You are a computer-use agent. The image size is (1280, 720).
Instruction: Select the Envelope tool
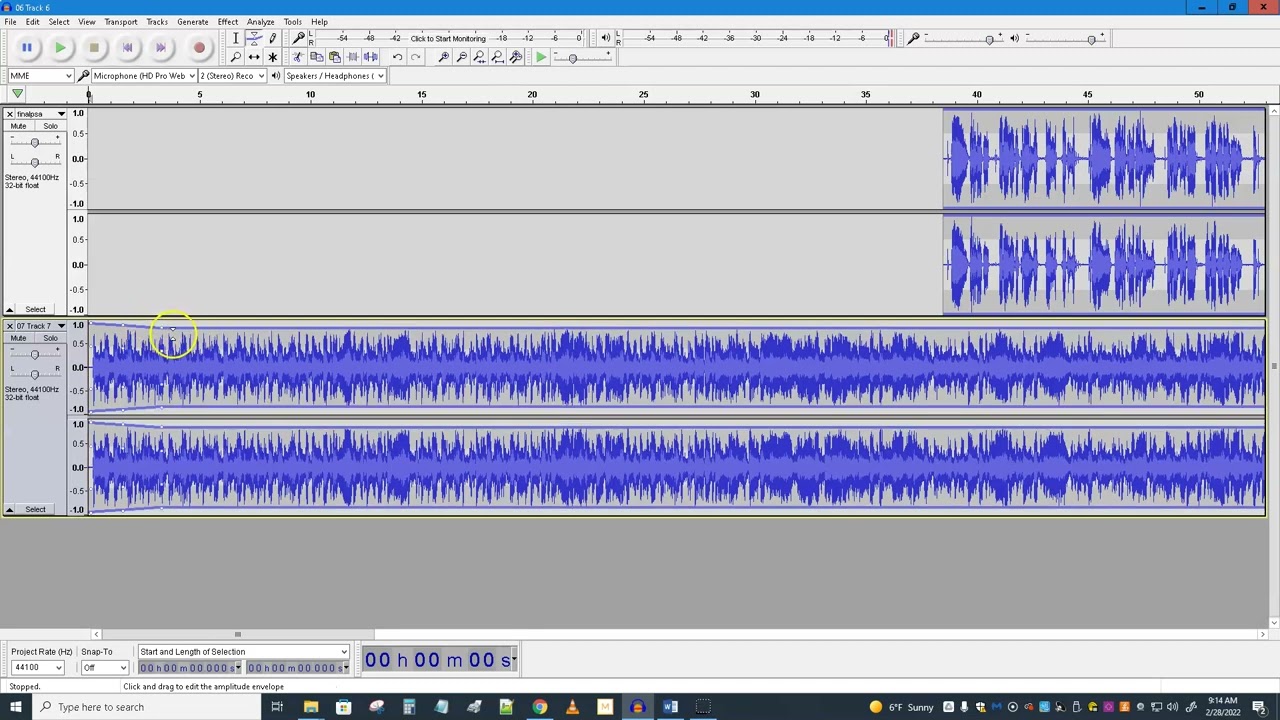[254, 38]
